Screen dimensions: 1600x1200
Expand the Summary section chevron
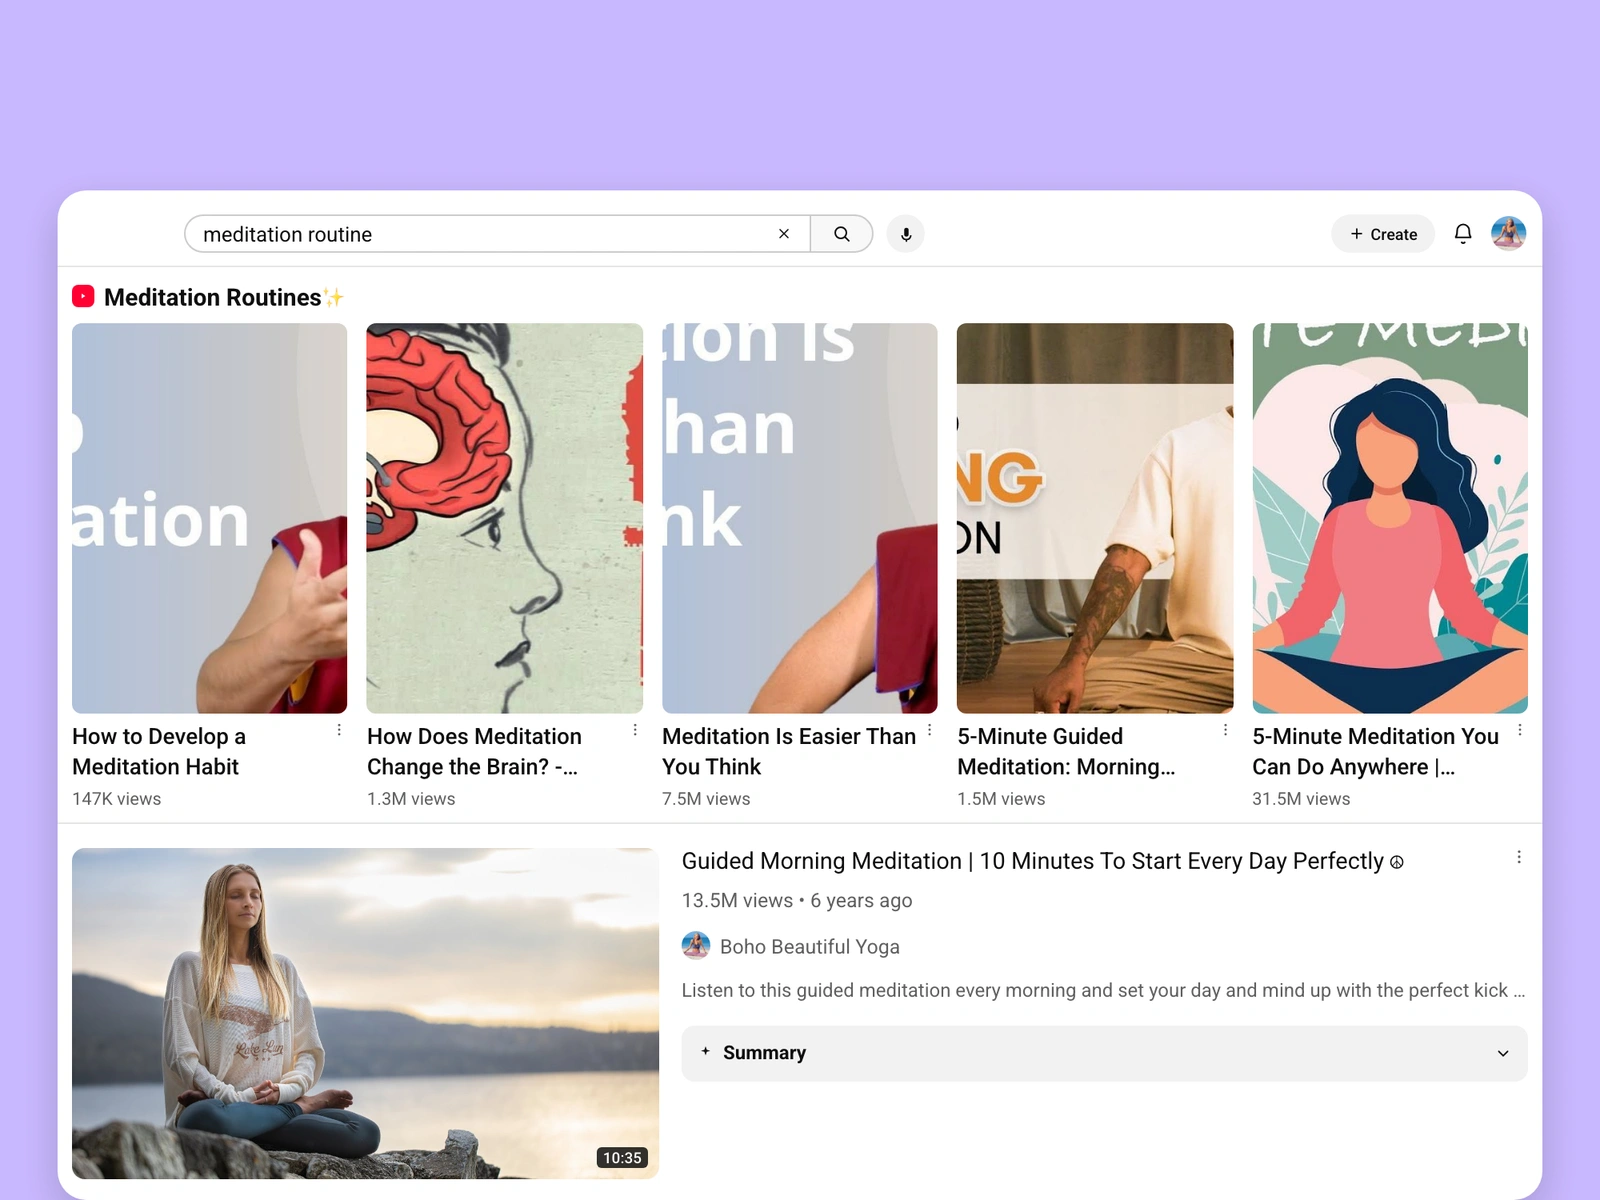[x=1502, y=1053]
